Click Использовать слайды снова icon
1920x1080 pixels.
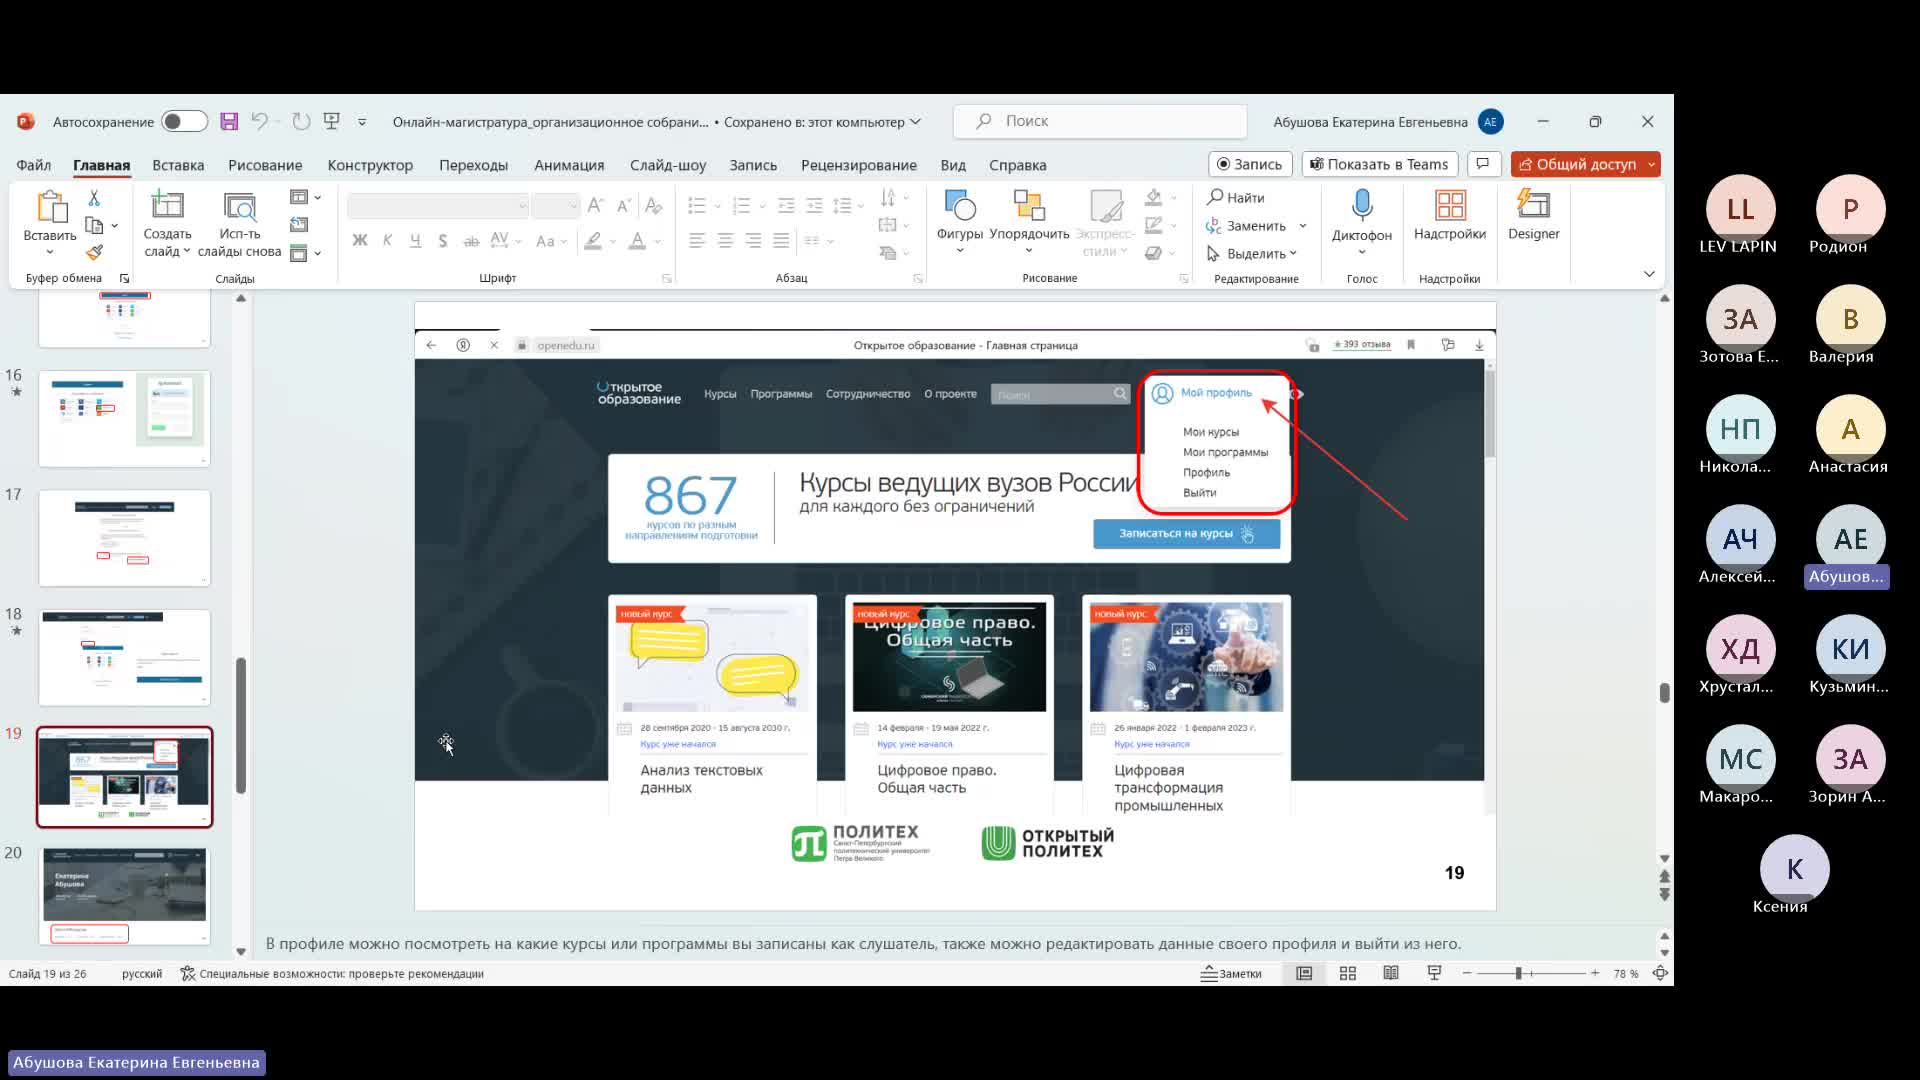click(x=239, y=205)
